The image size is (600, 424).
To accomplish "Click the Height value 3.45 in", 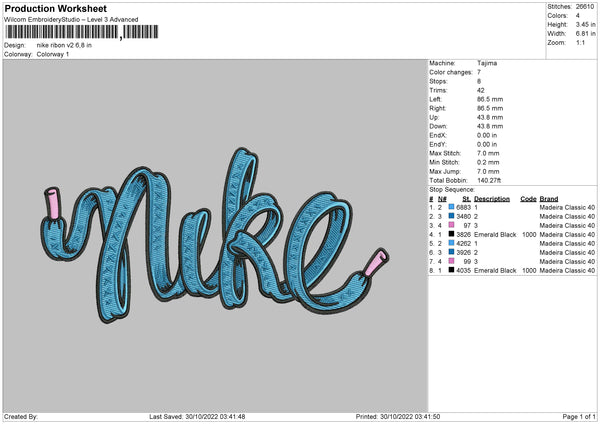I will tap(585, 24).
